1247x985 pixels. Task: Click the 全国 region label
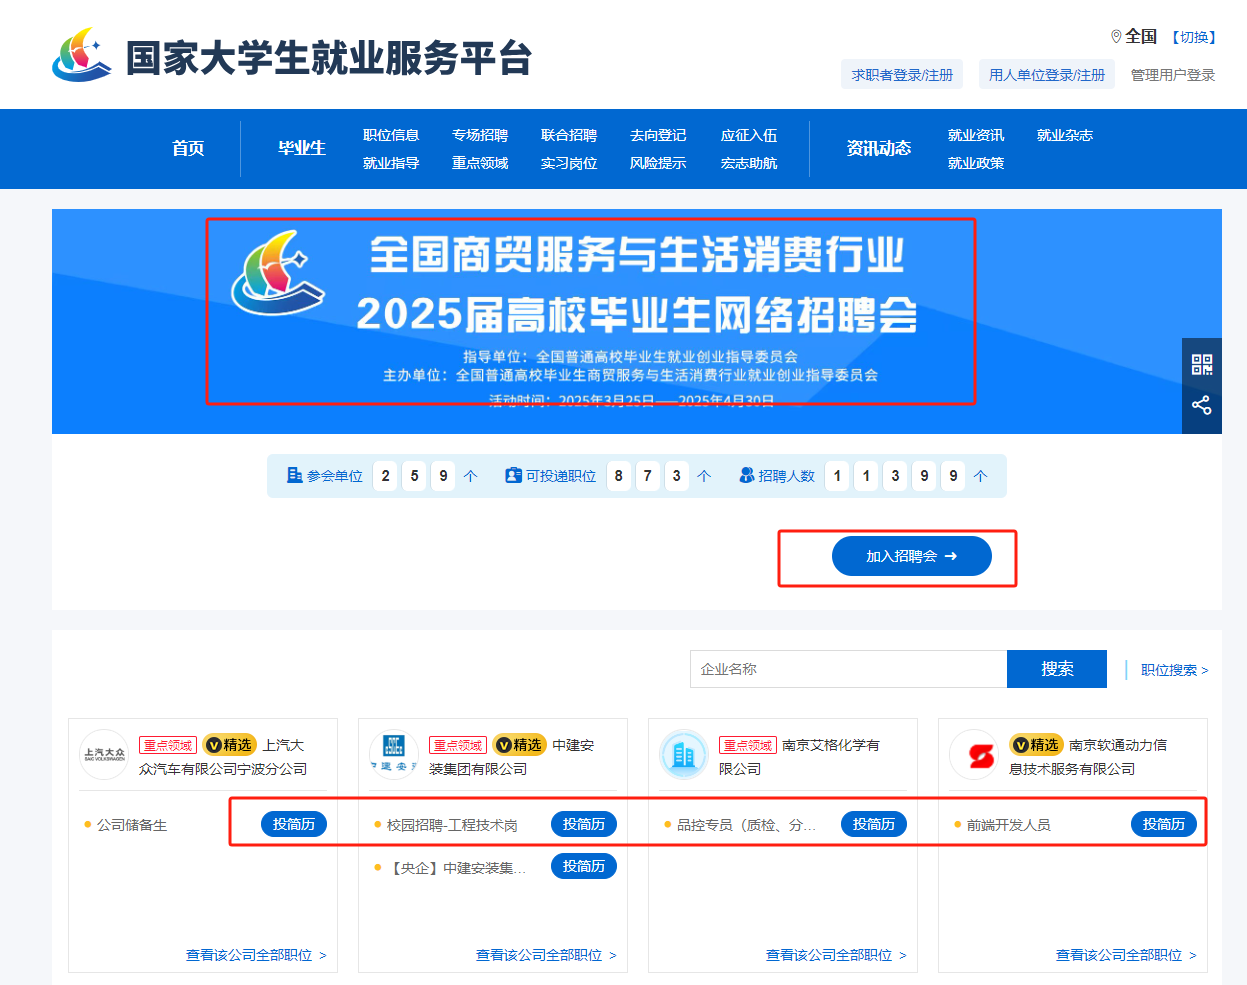pyautogui.click(x=1141, y=37)
